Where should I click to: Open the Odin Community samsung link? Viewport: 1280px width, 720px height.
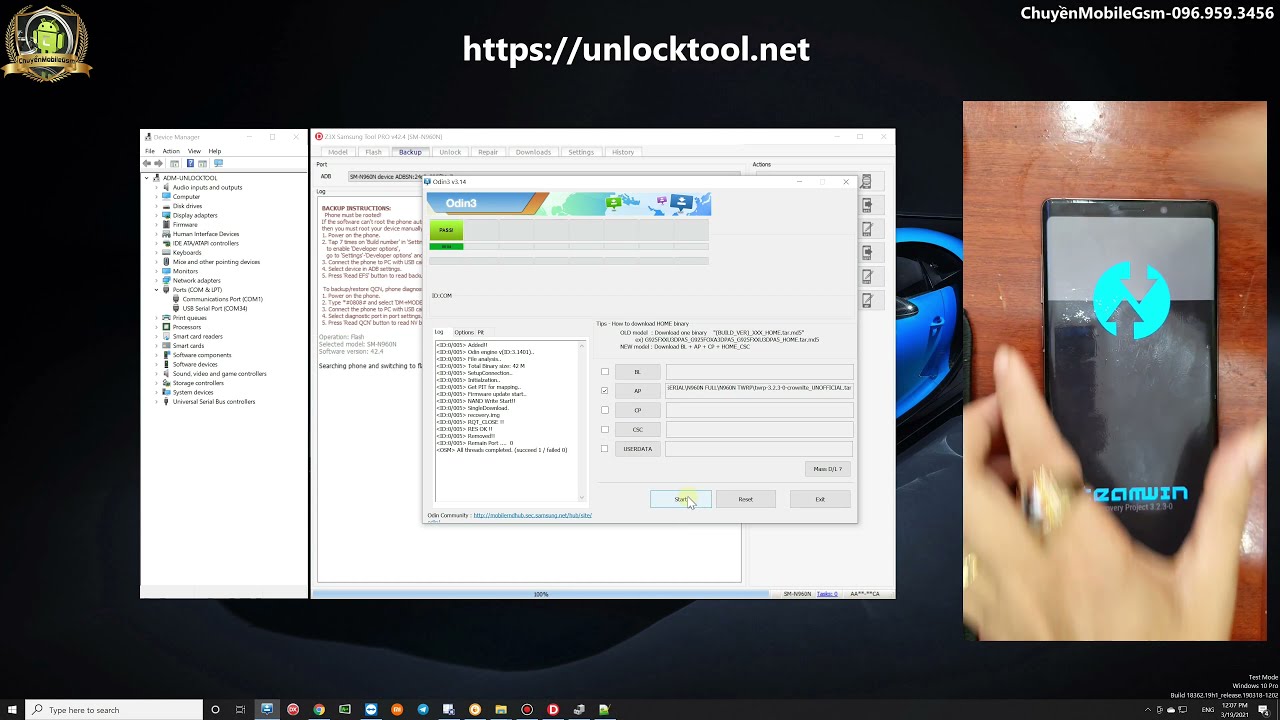coord(532,515)
